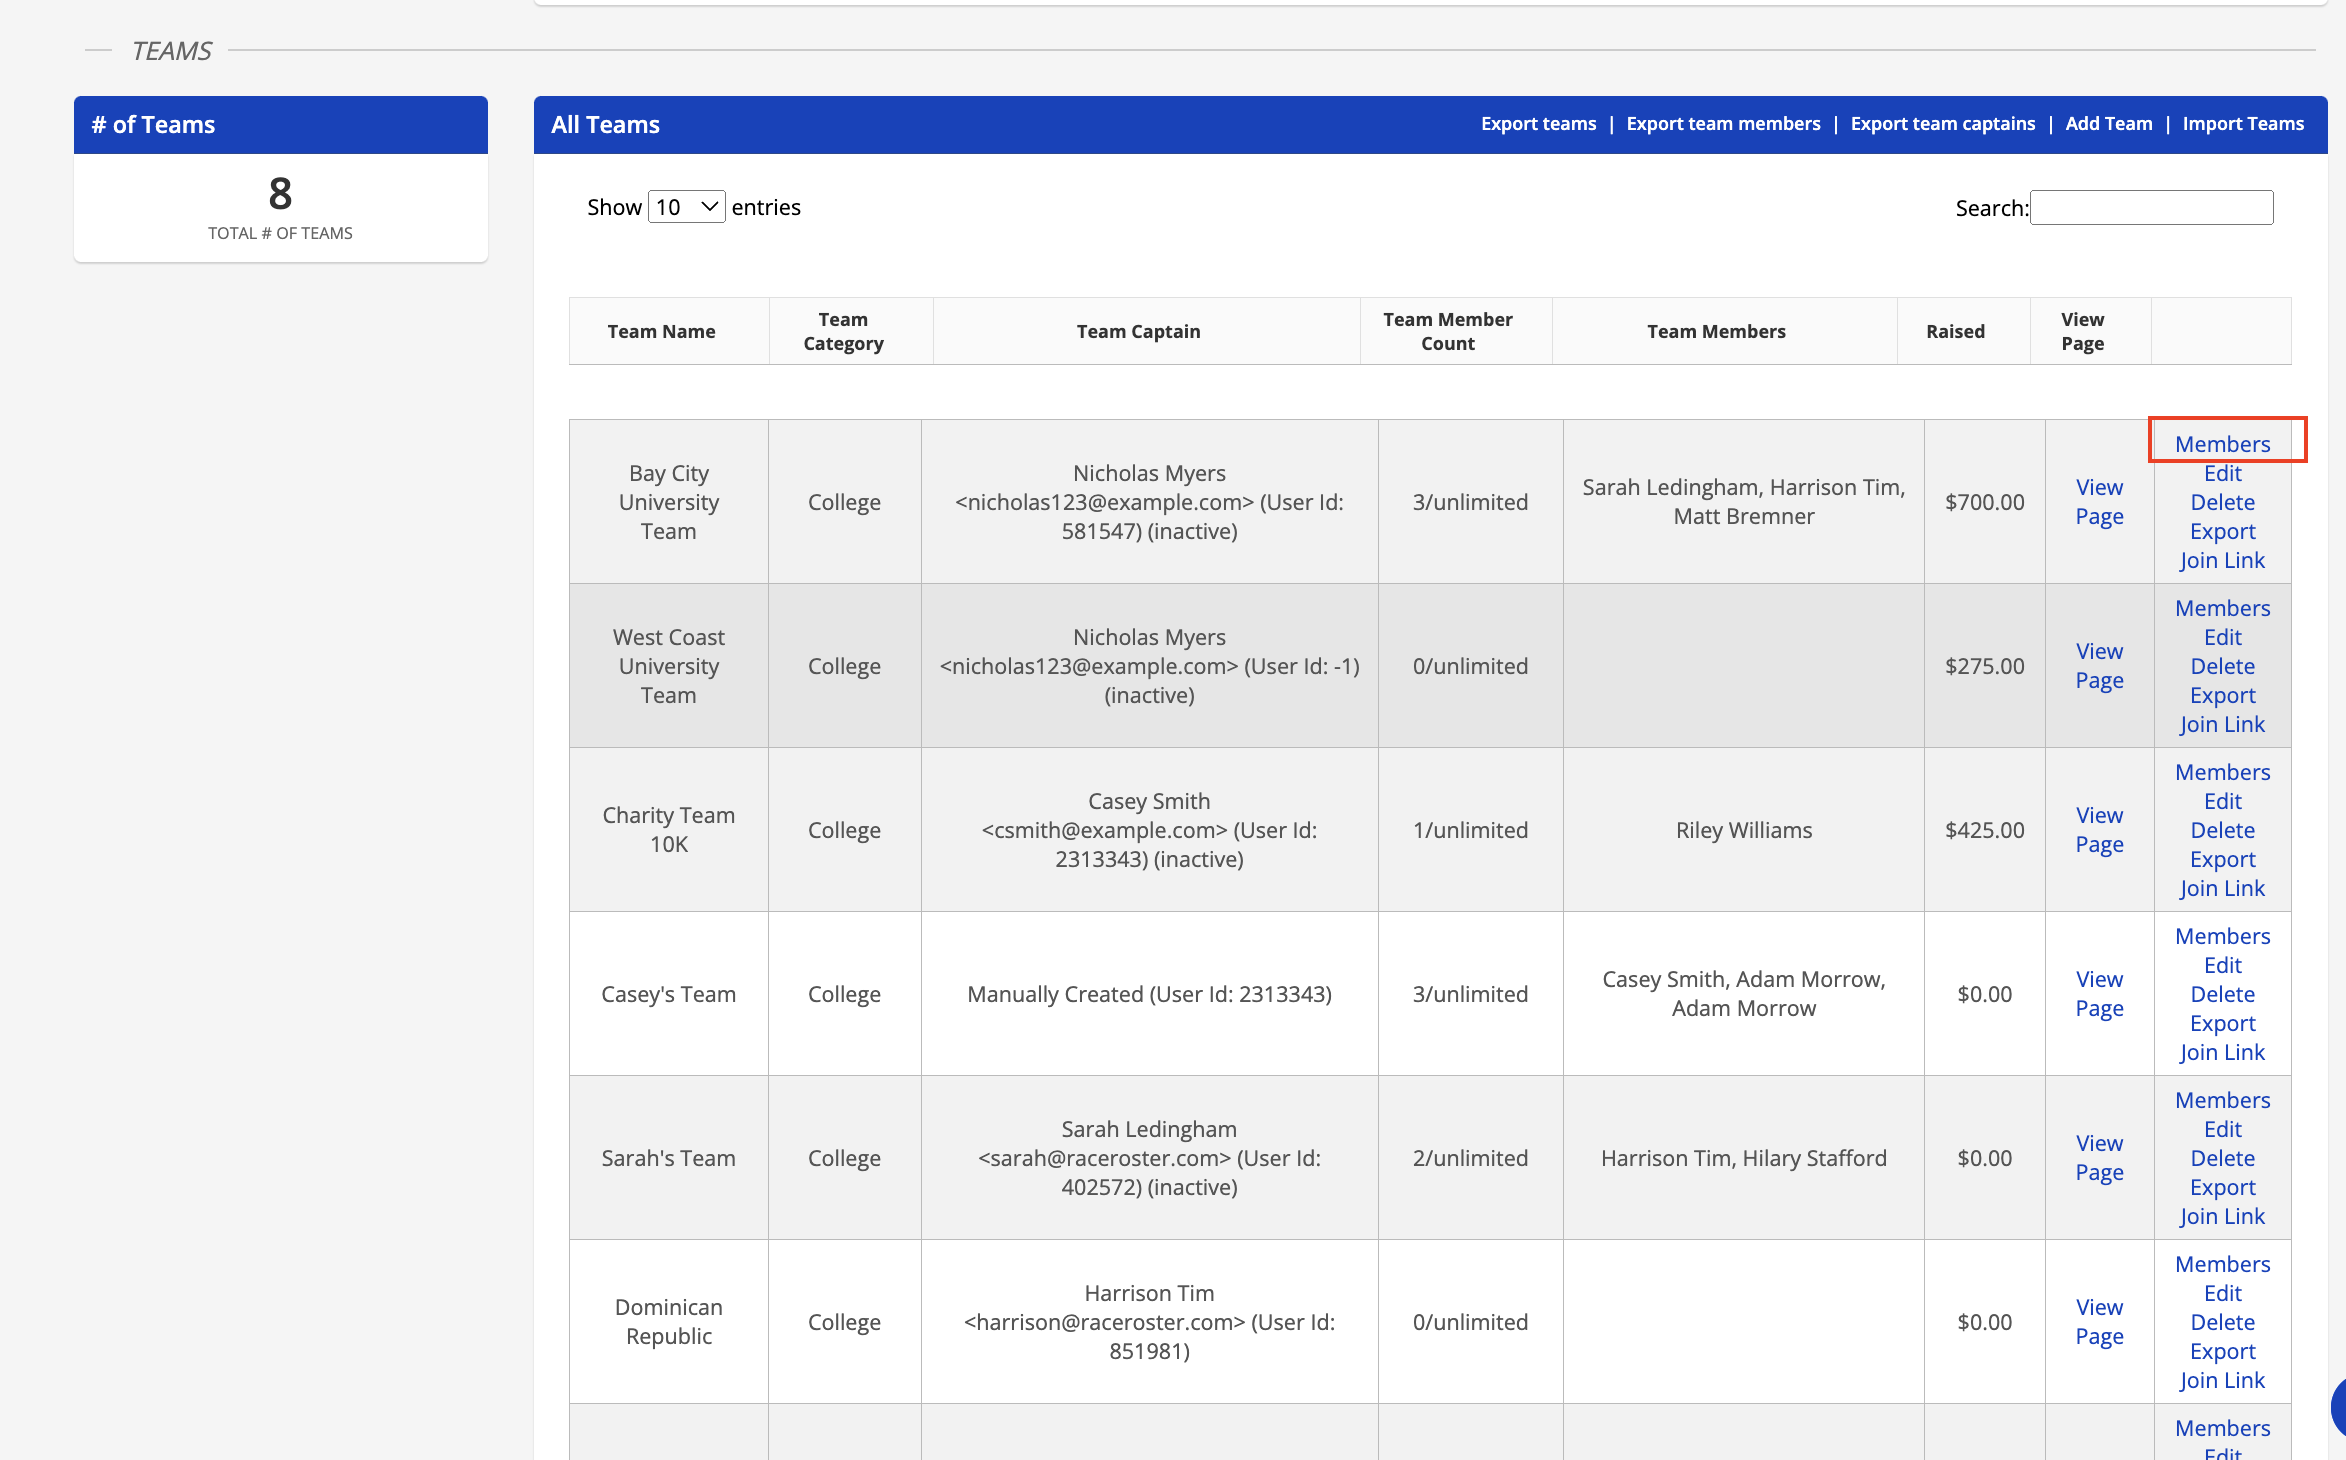The image size is (2346, 1460).
Task: Click Export teams link
Action: click(x=1538, y=124)
